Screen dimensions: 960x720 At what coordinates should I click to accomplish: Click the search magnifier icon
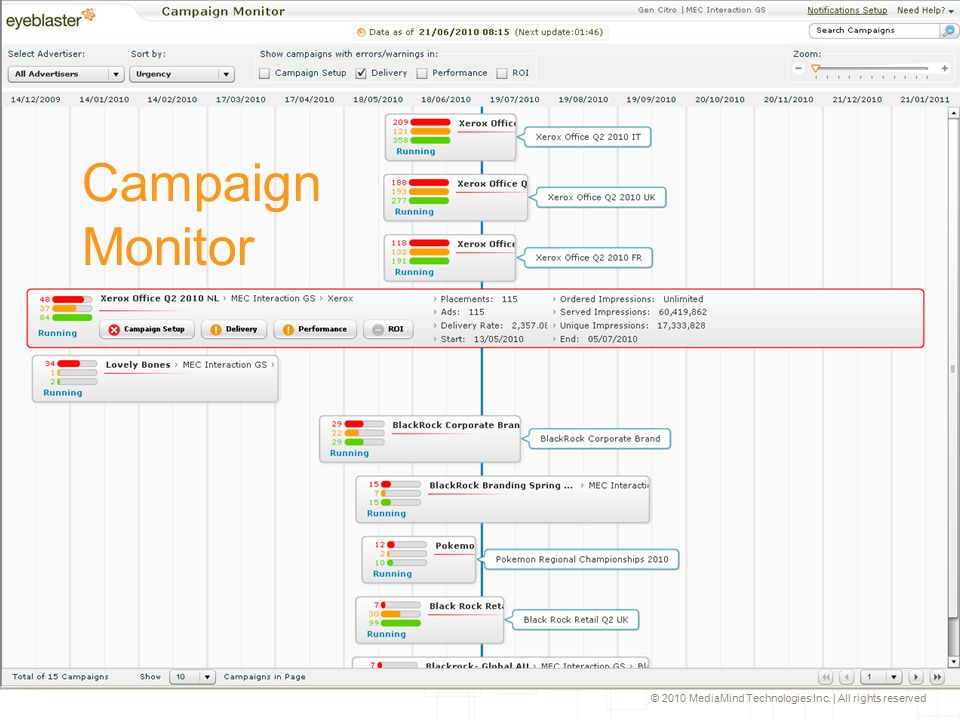948,31
